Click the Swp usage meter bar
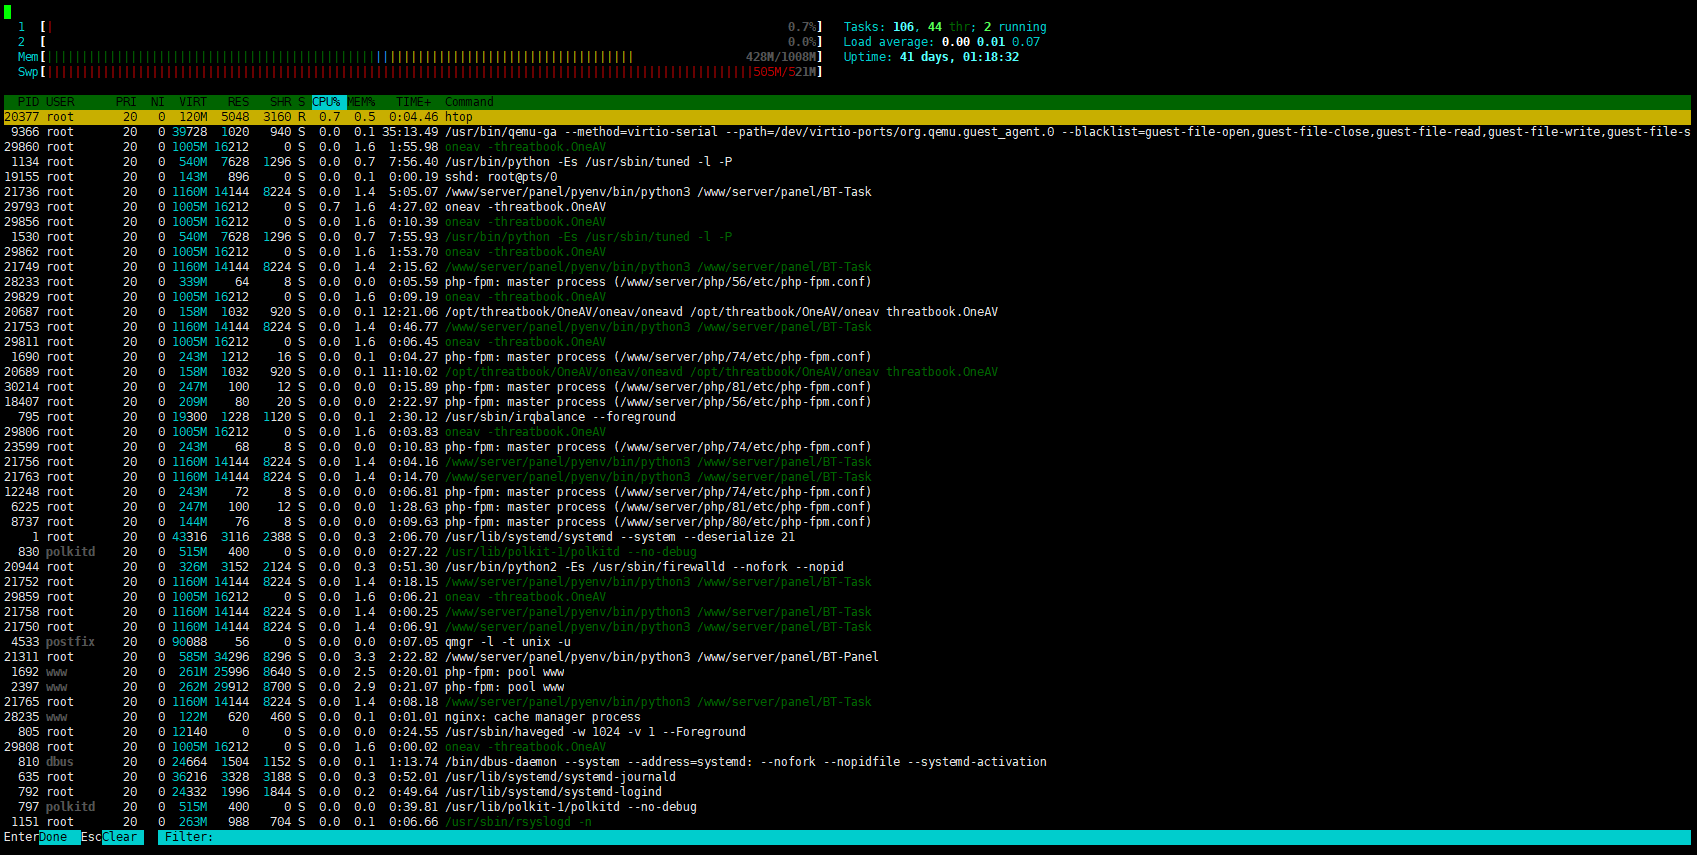 pos(420,72)
